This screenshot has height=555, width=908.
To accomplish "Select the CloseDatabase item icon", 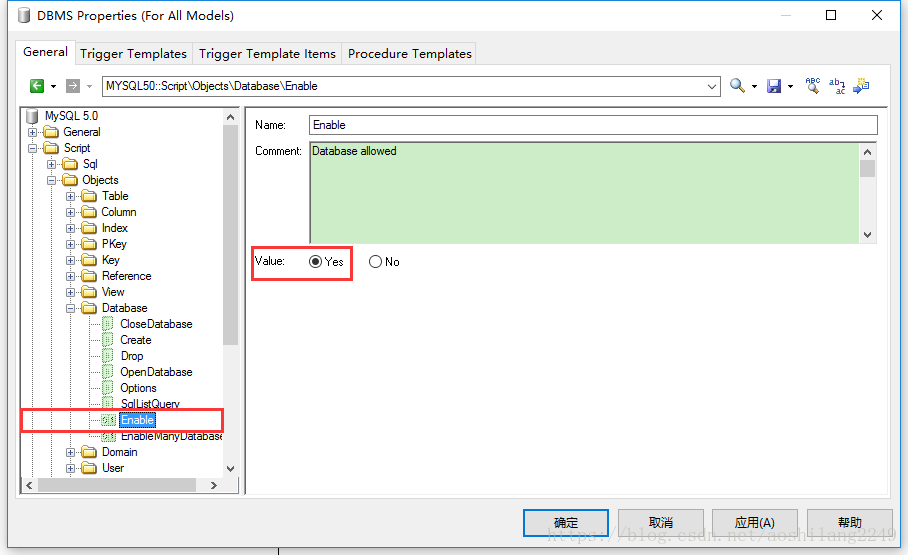I will coord(108,324).
